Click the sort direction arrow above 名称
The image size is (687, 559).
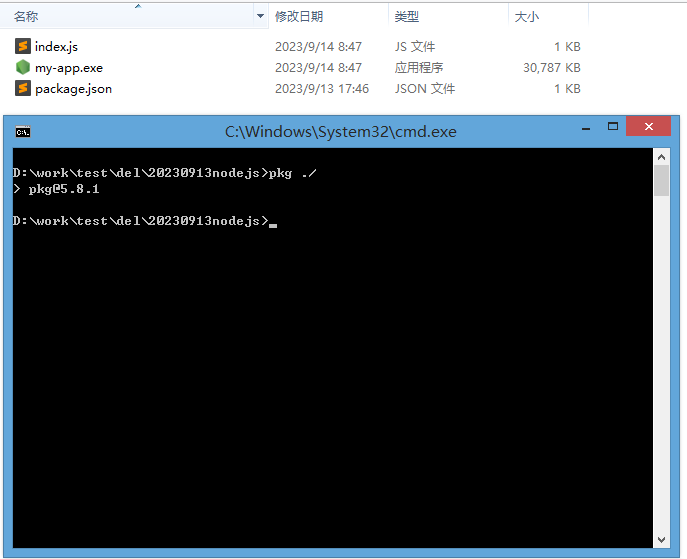138,6
